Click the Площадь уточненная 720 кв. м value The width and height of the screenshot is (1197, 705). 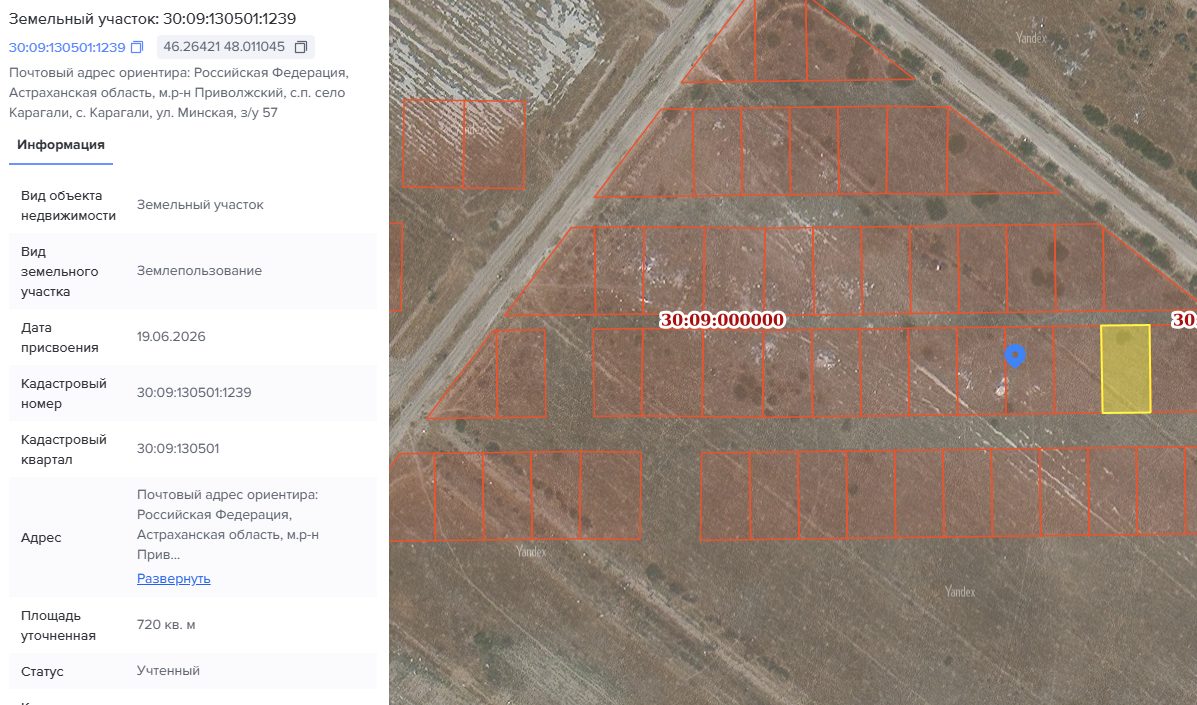[x=166, y=625]
